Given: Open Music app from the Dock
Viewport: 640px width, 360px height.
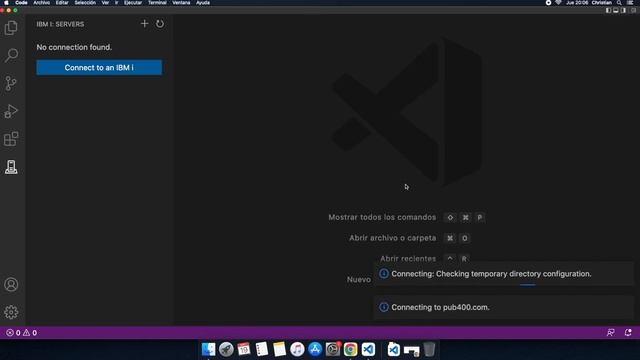Looking at the screenshot, I should coord(297,349).
